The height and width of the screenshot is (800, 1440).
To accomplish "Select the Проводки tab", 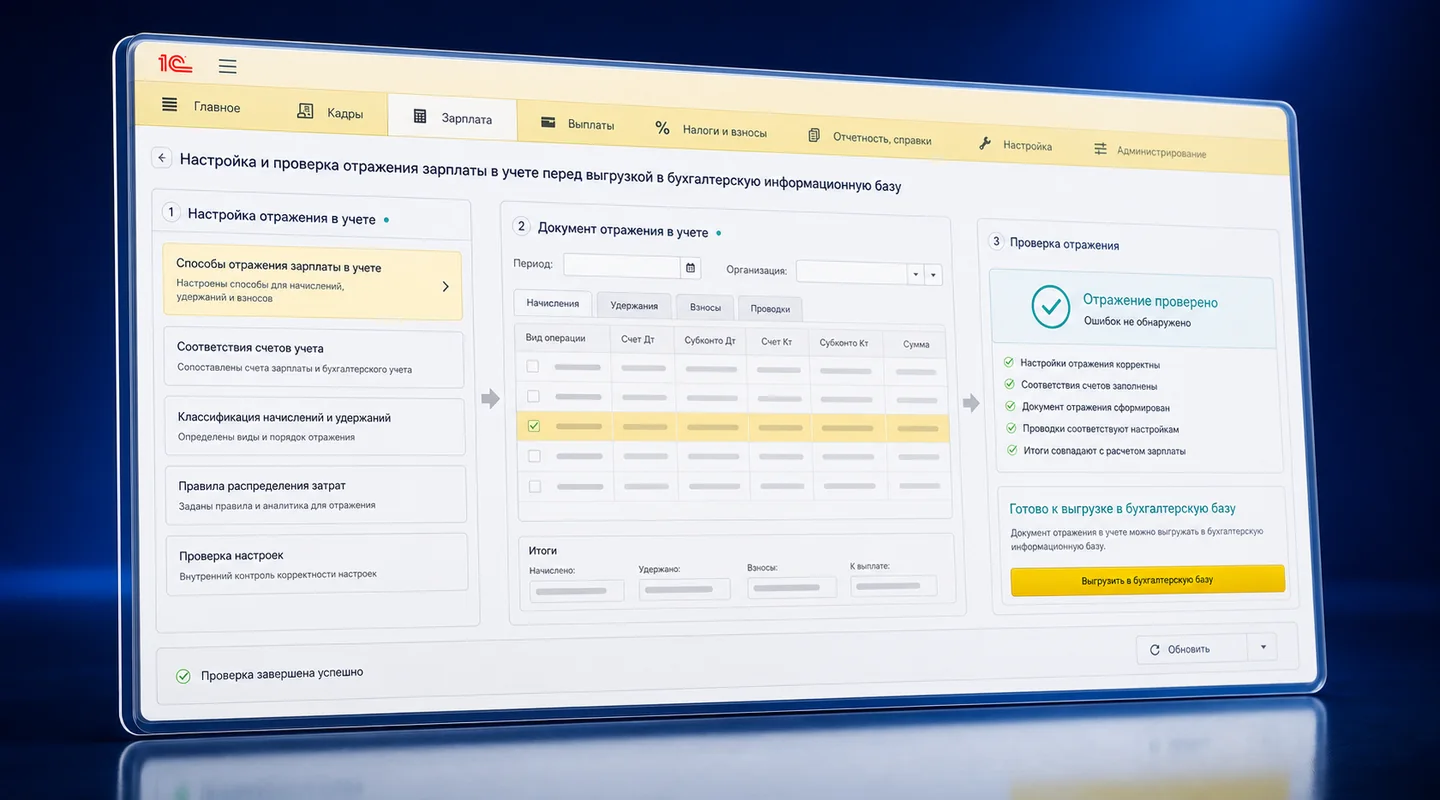I will tap(770, 309).
